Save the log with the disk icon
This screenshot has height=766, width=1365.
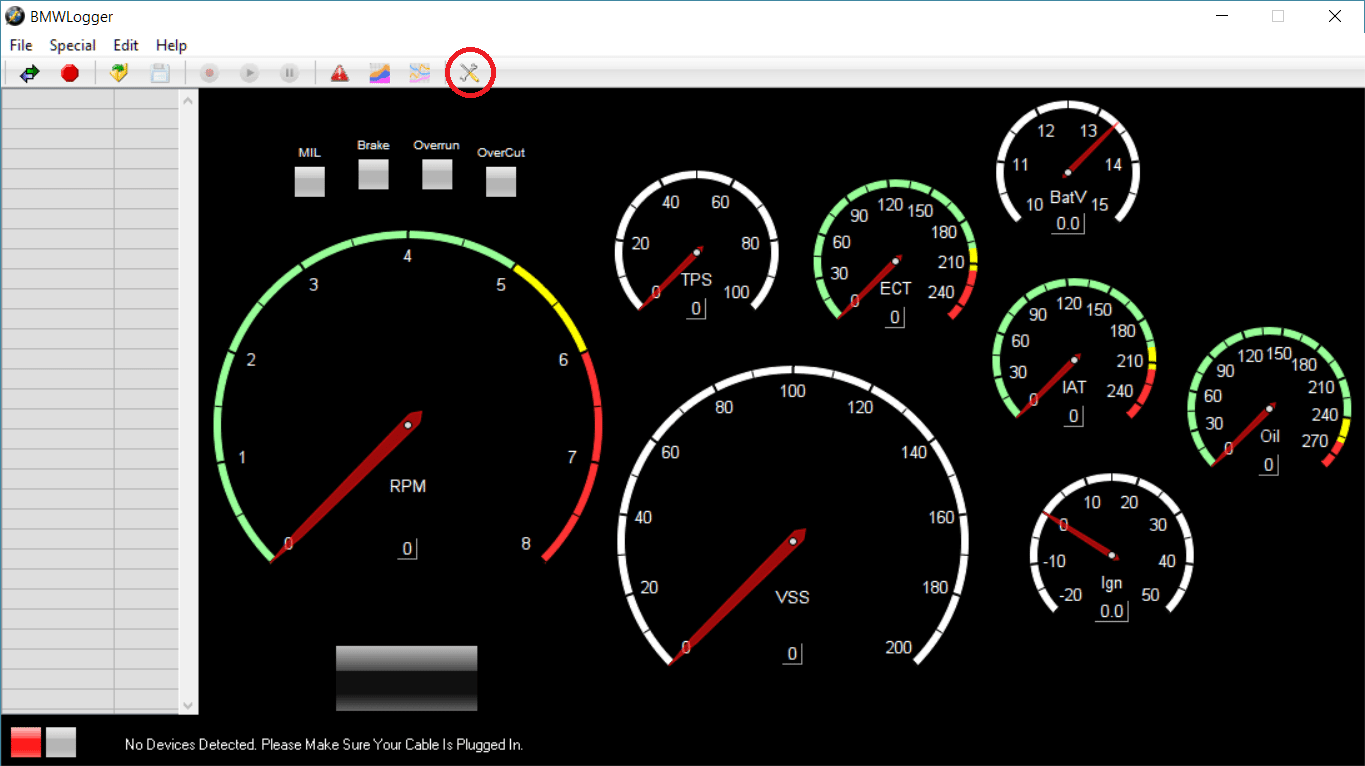coord(160,71)
